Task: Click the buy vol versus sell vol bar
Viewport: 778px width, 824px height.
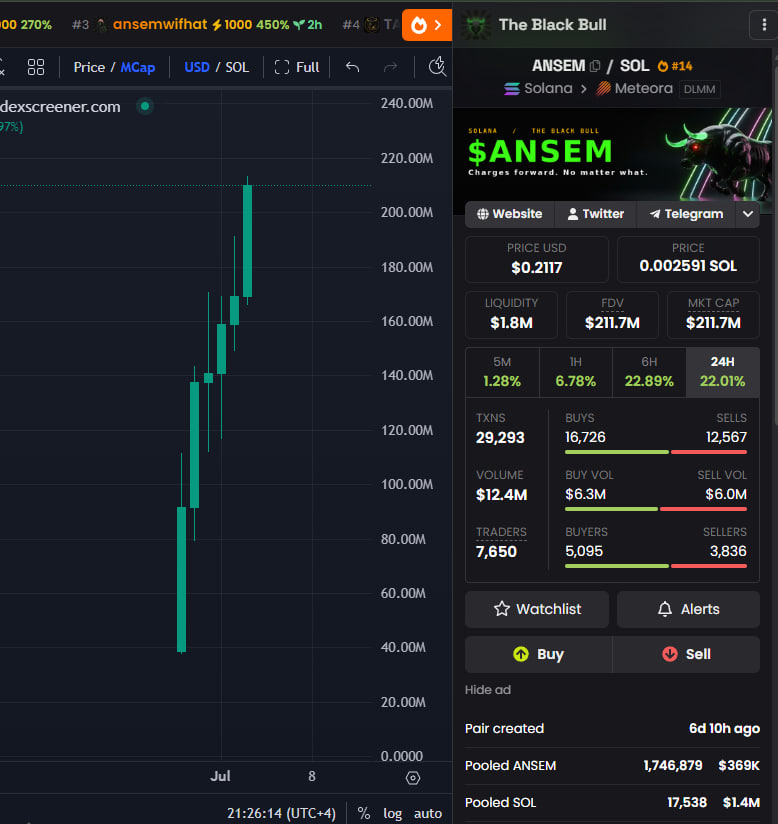Action: pos(656,509)
